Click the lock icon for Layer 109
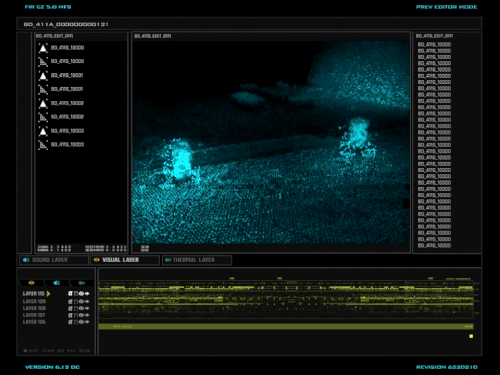This screenshot has width=500, height=375. tap(70, 301)
